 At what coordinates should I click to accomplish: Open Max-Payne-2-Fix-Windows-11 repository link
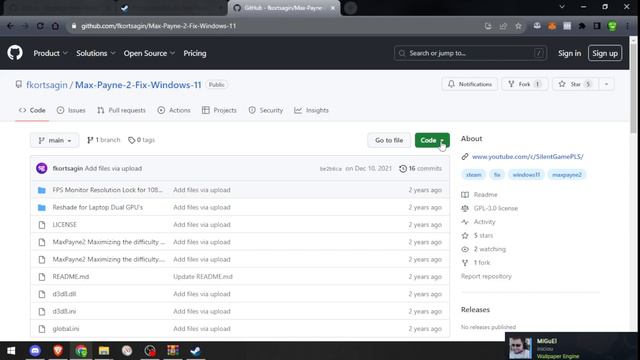pos(138,85)
